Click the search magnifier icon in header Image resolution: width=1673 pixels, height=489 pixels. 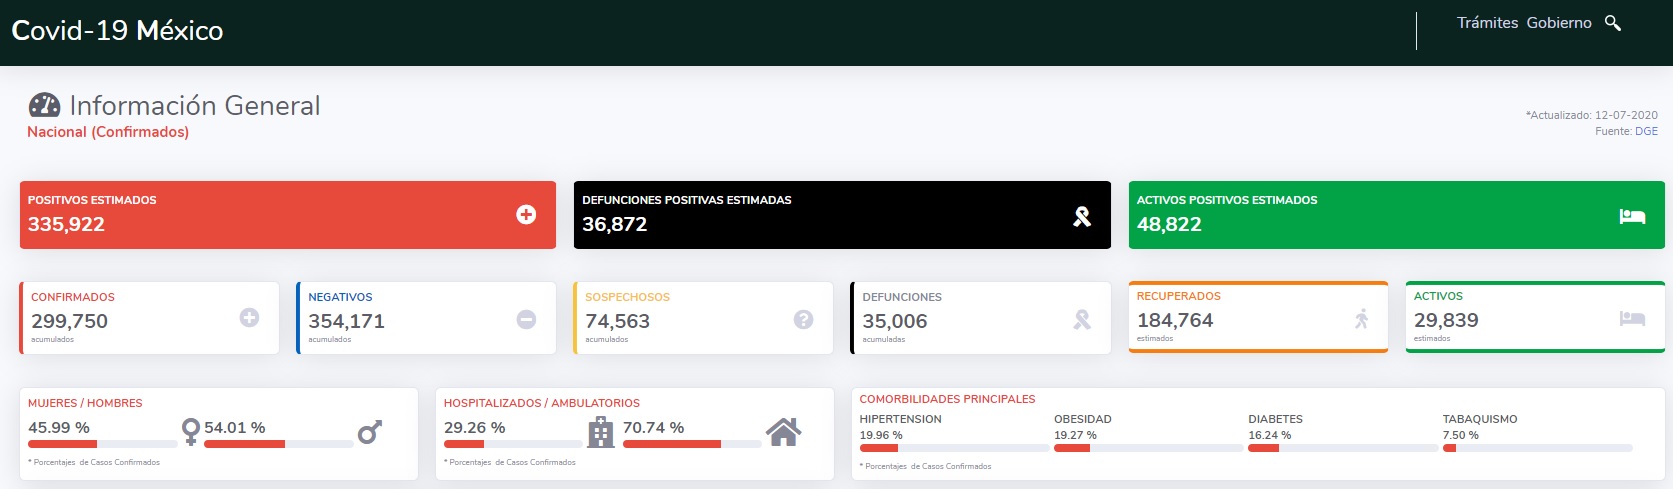pyautogui.click(x=1613, y=23)
